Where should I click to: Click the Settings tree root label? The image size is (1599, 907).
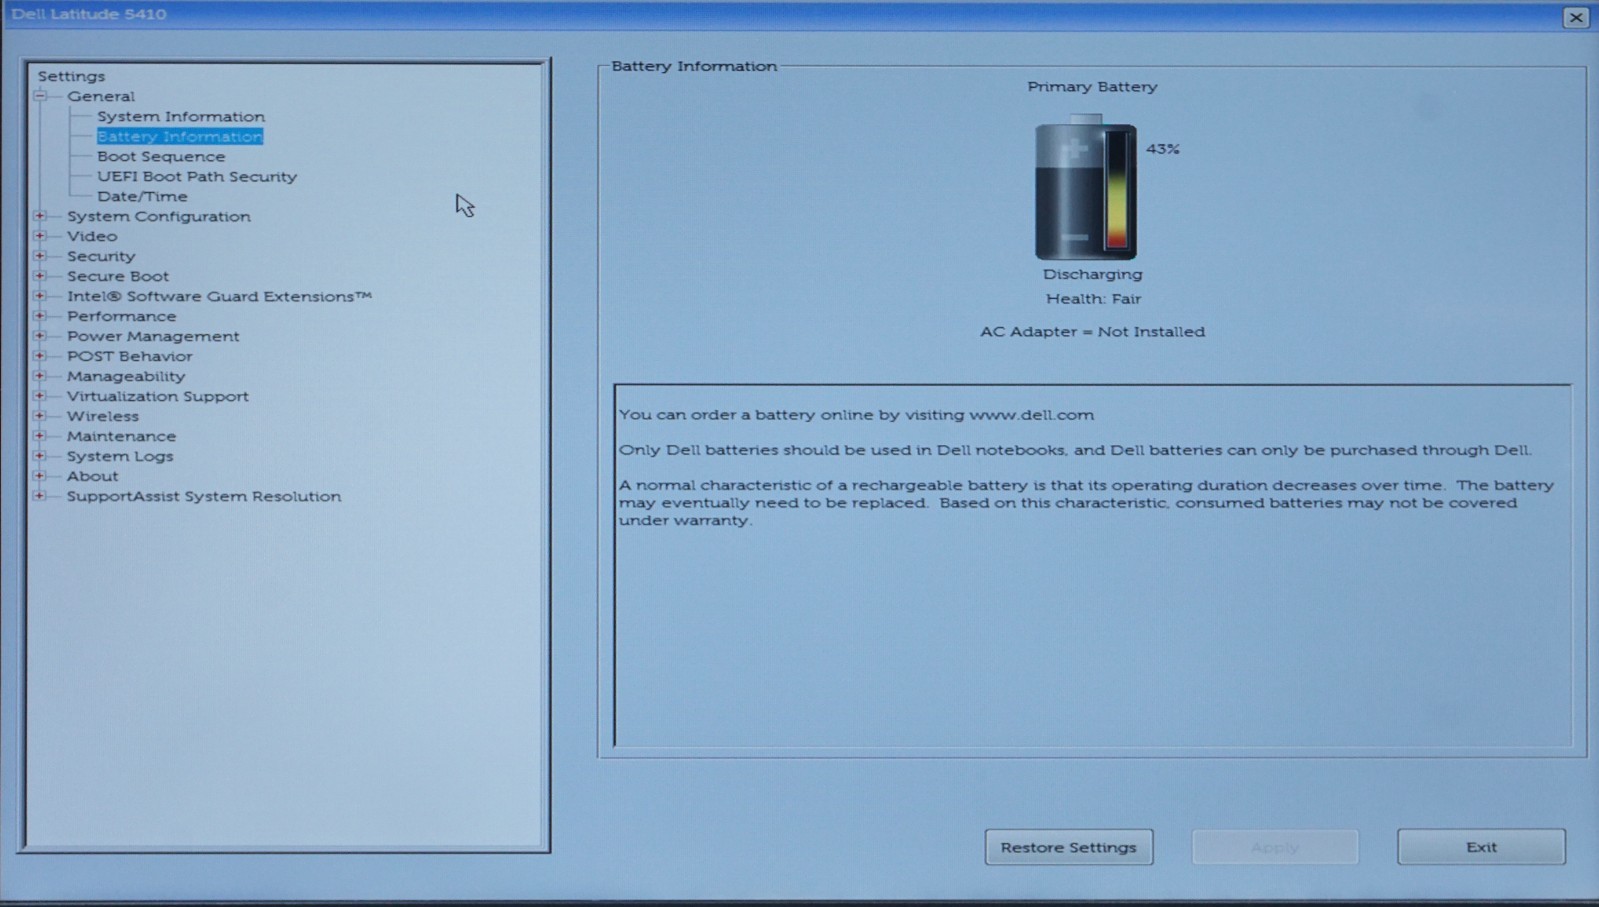71,76
